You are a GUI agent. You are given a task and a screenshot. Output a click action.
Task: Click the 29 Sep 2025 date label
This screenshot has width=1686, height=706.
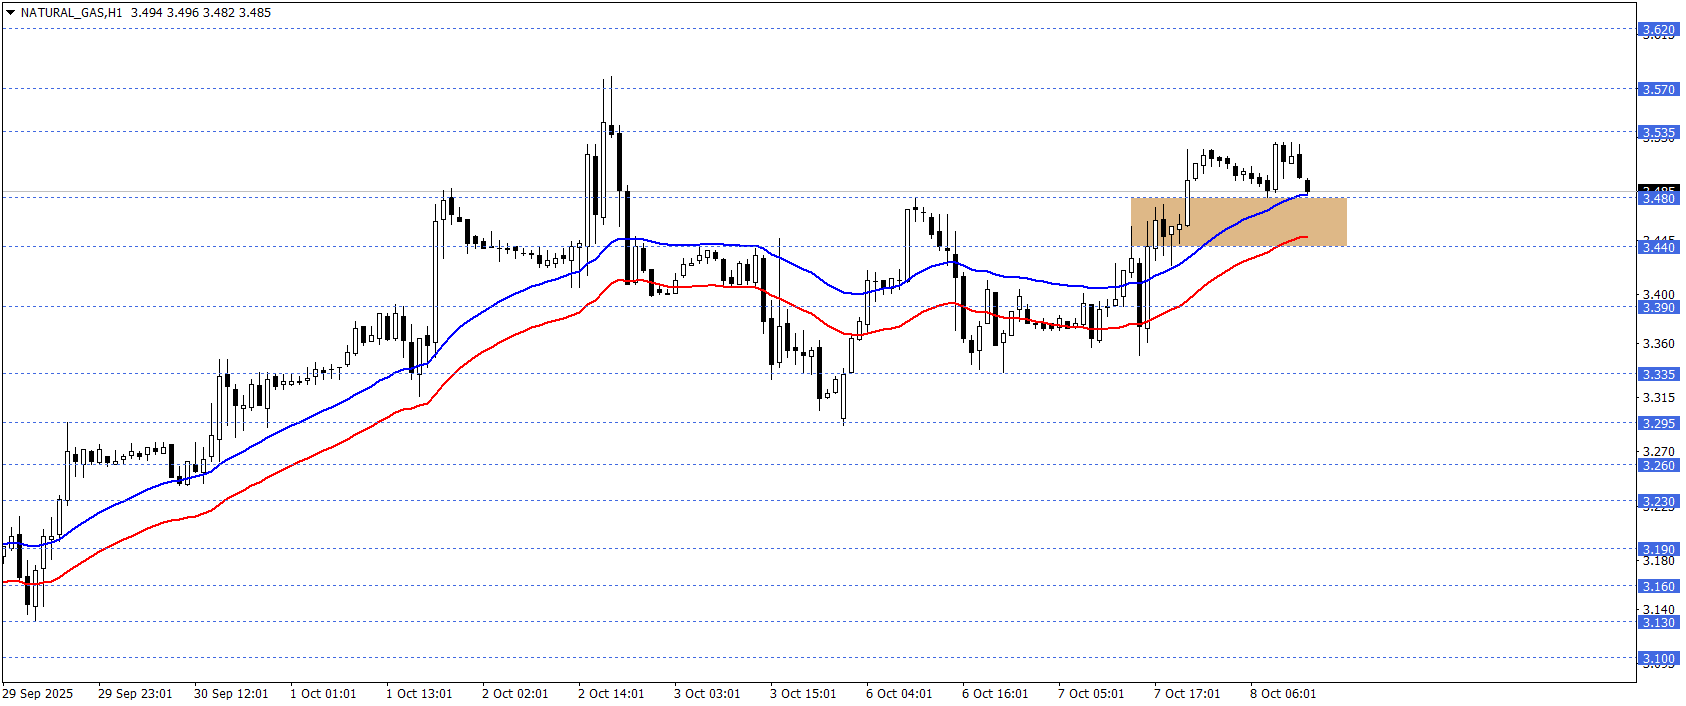coord(38,694)
